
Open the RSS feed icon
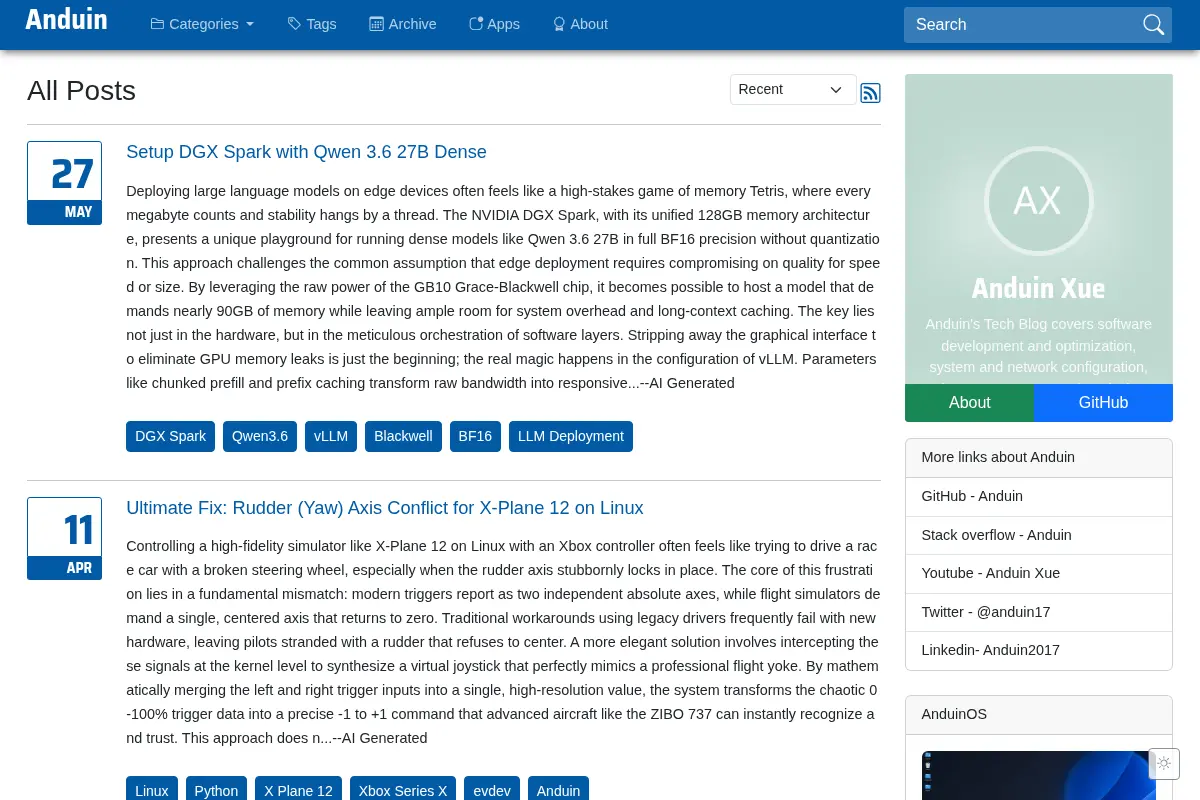coord(870,93)
